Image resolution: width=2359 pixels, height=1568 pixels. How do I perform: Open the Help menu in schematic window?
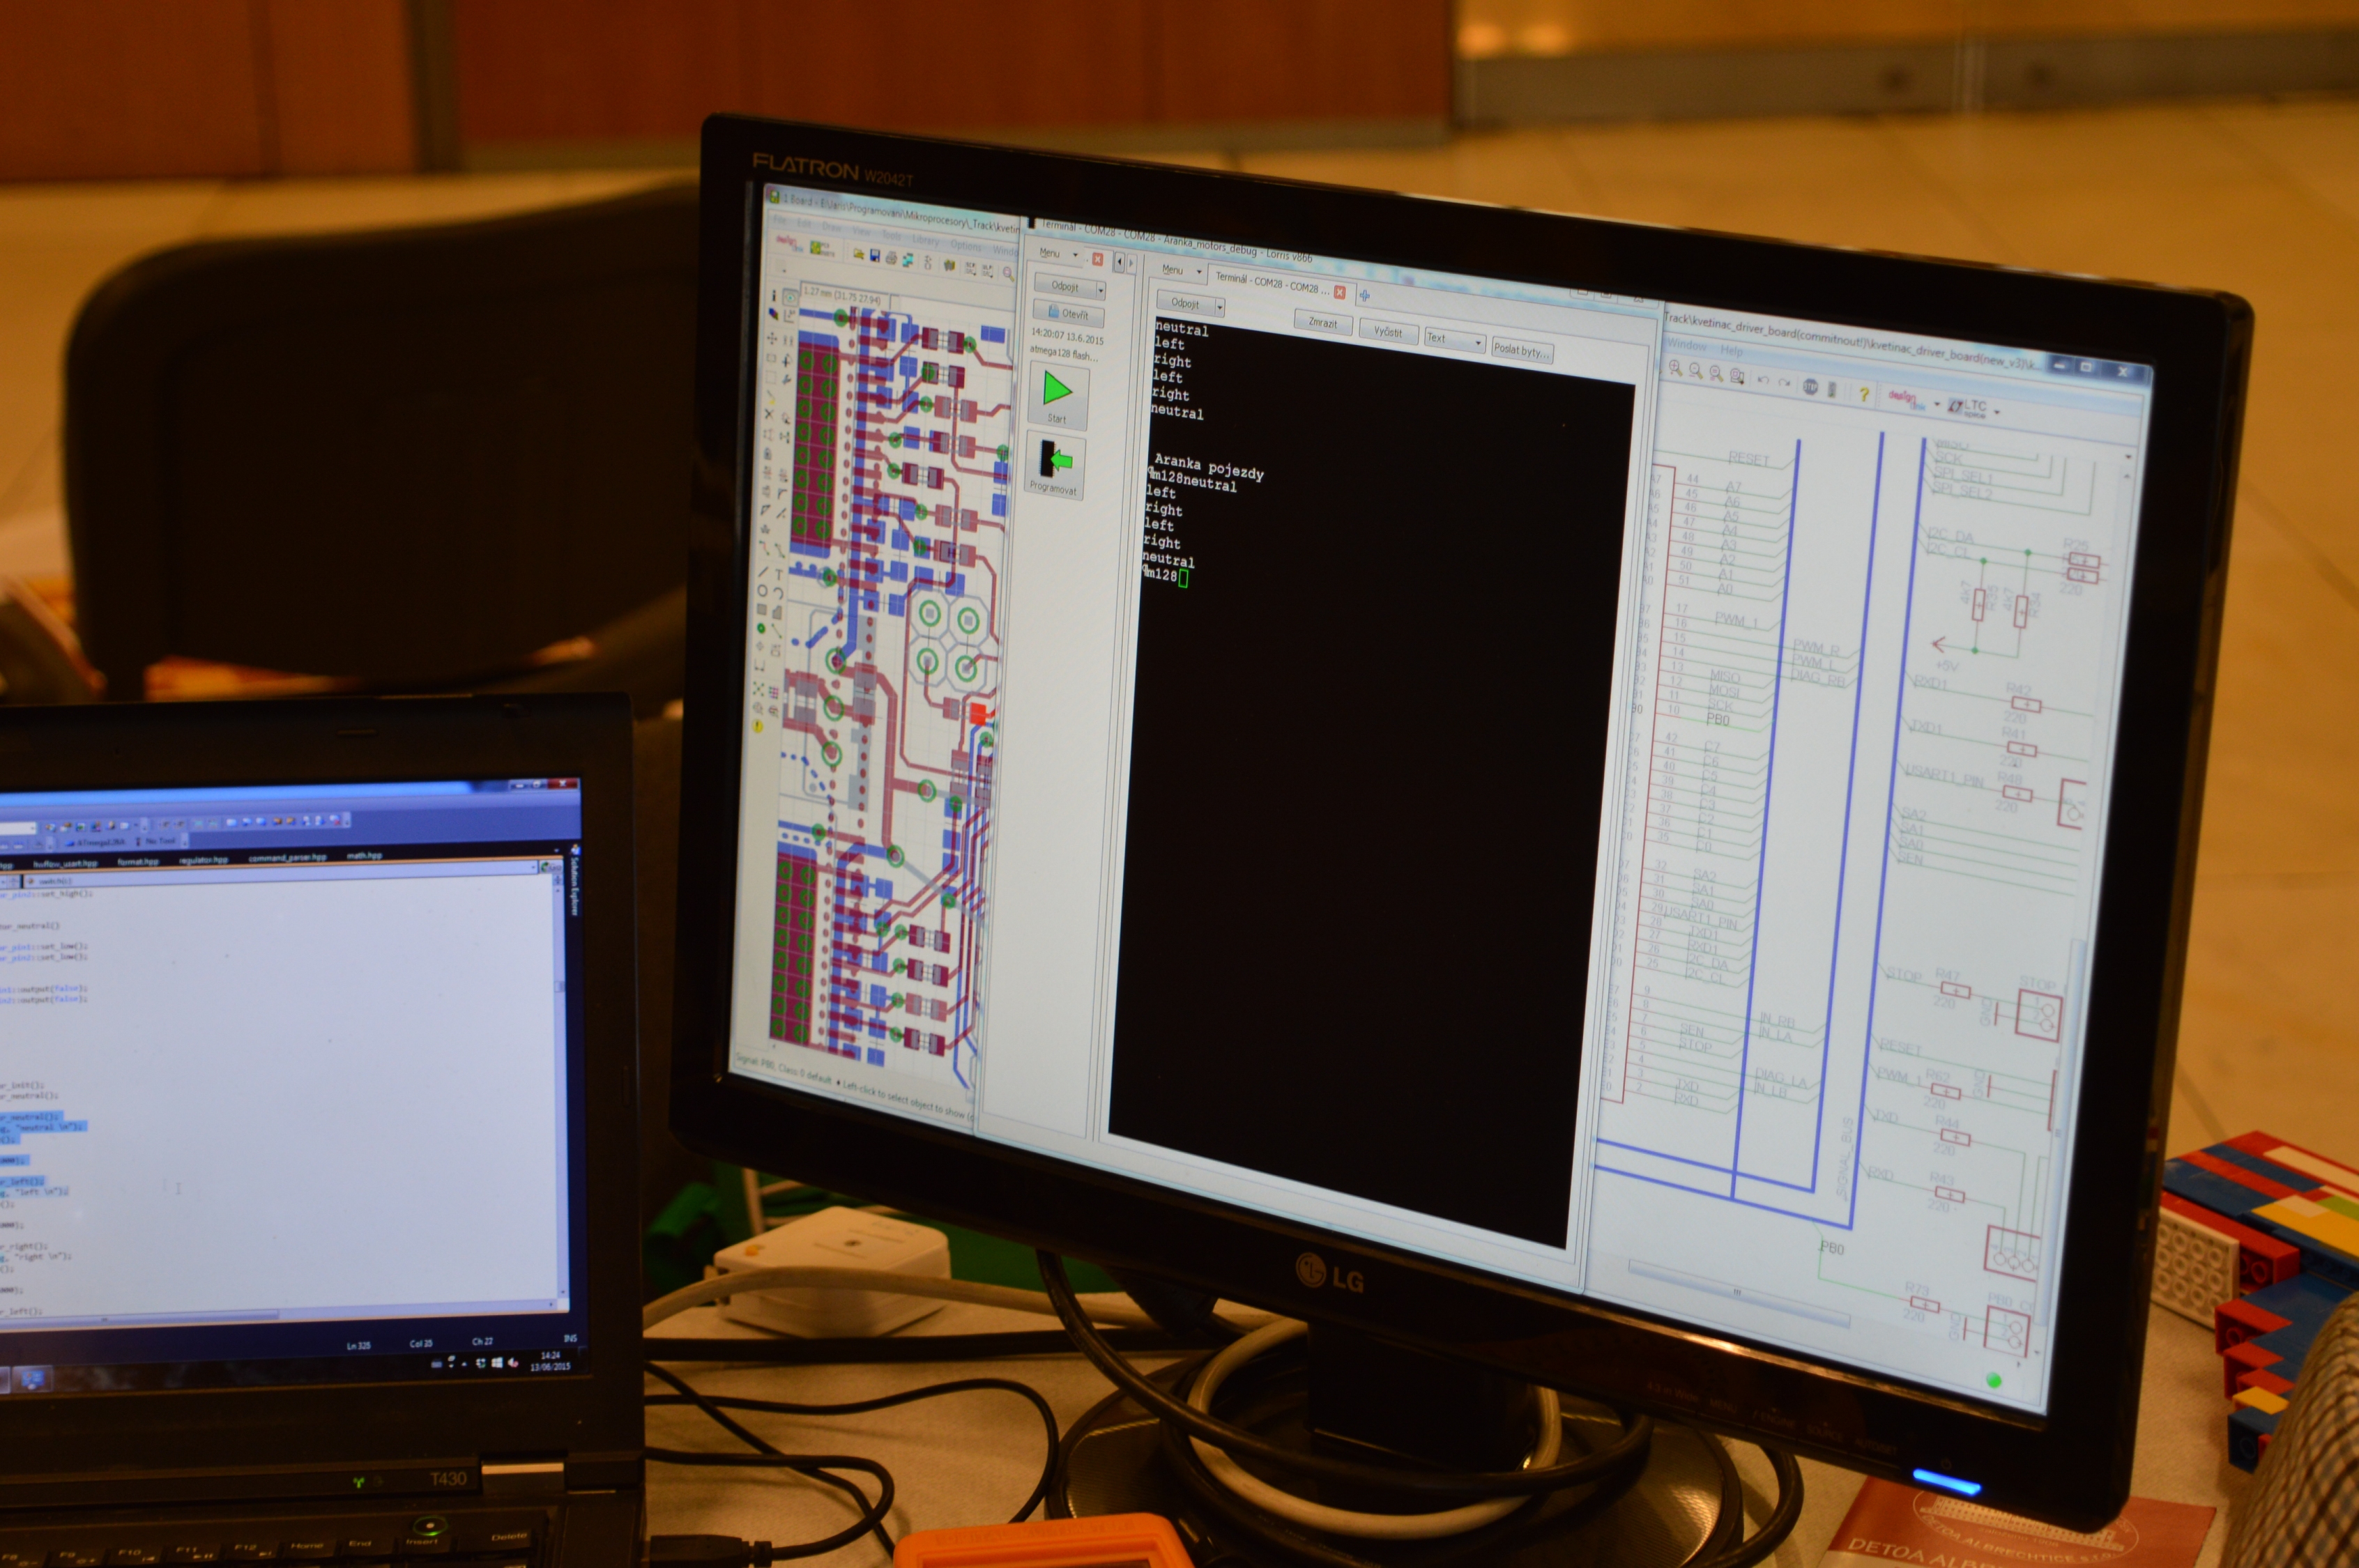pyautogui.click(x=1731, y=351)
